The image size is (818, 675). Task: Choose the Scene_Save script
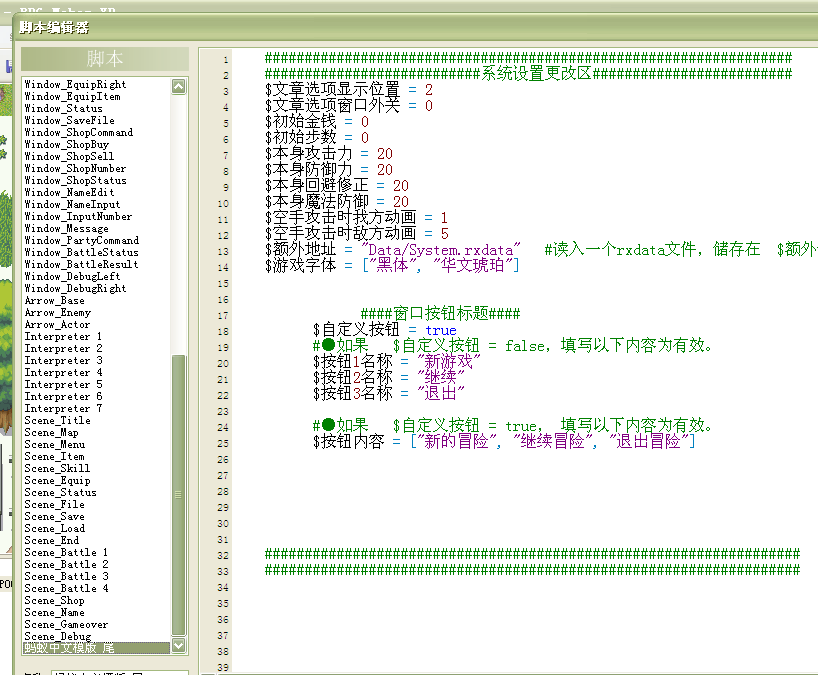coord(54,516)
